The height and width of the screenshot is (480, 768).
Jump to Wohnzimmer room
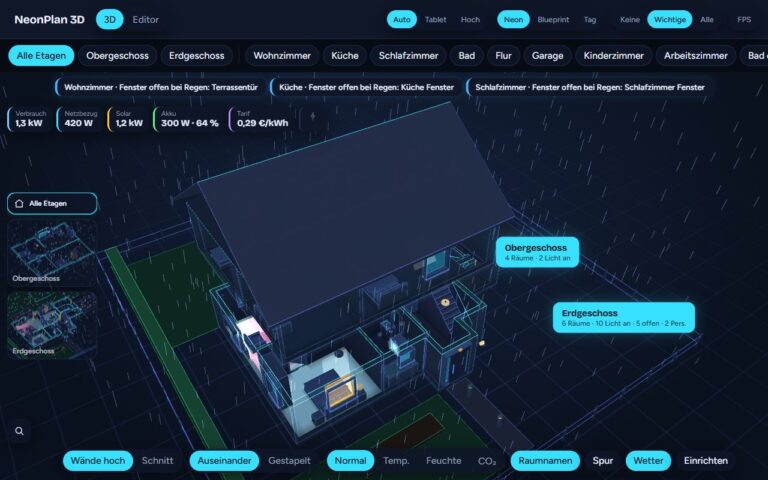coord(282,56)
